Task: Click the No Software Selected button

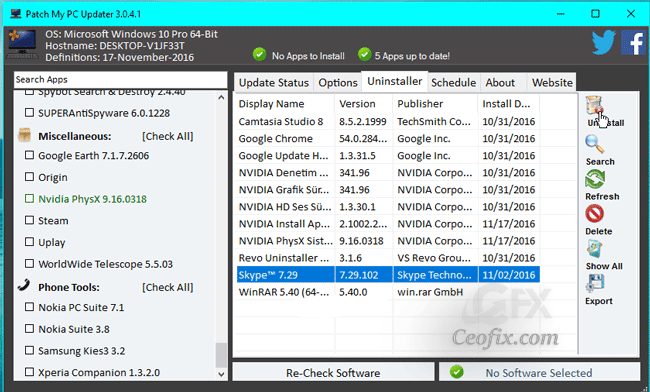Action: pos(539,373)
